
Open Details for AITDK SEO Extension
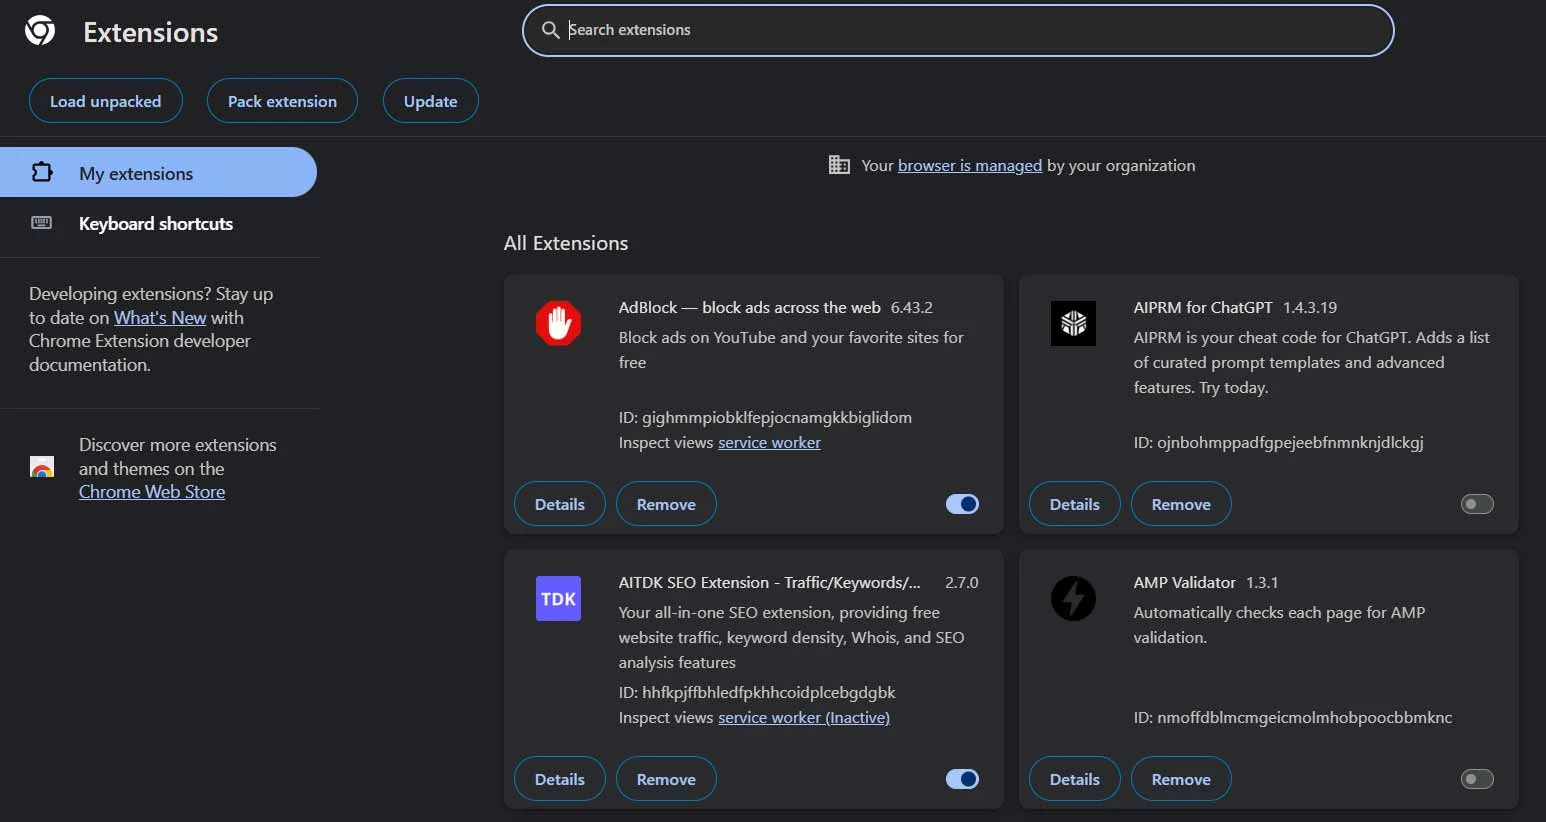point(560,779)
